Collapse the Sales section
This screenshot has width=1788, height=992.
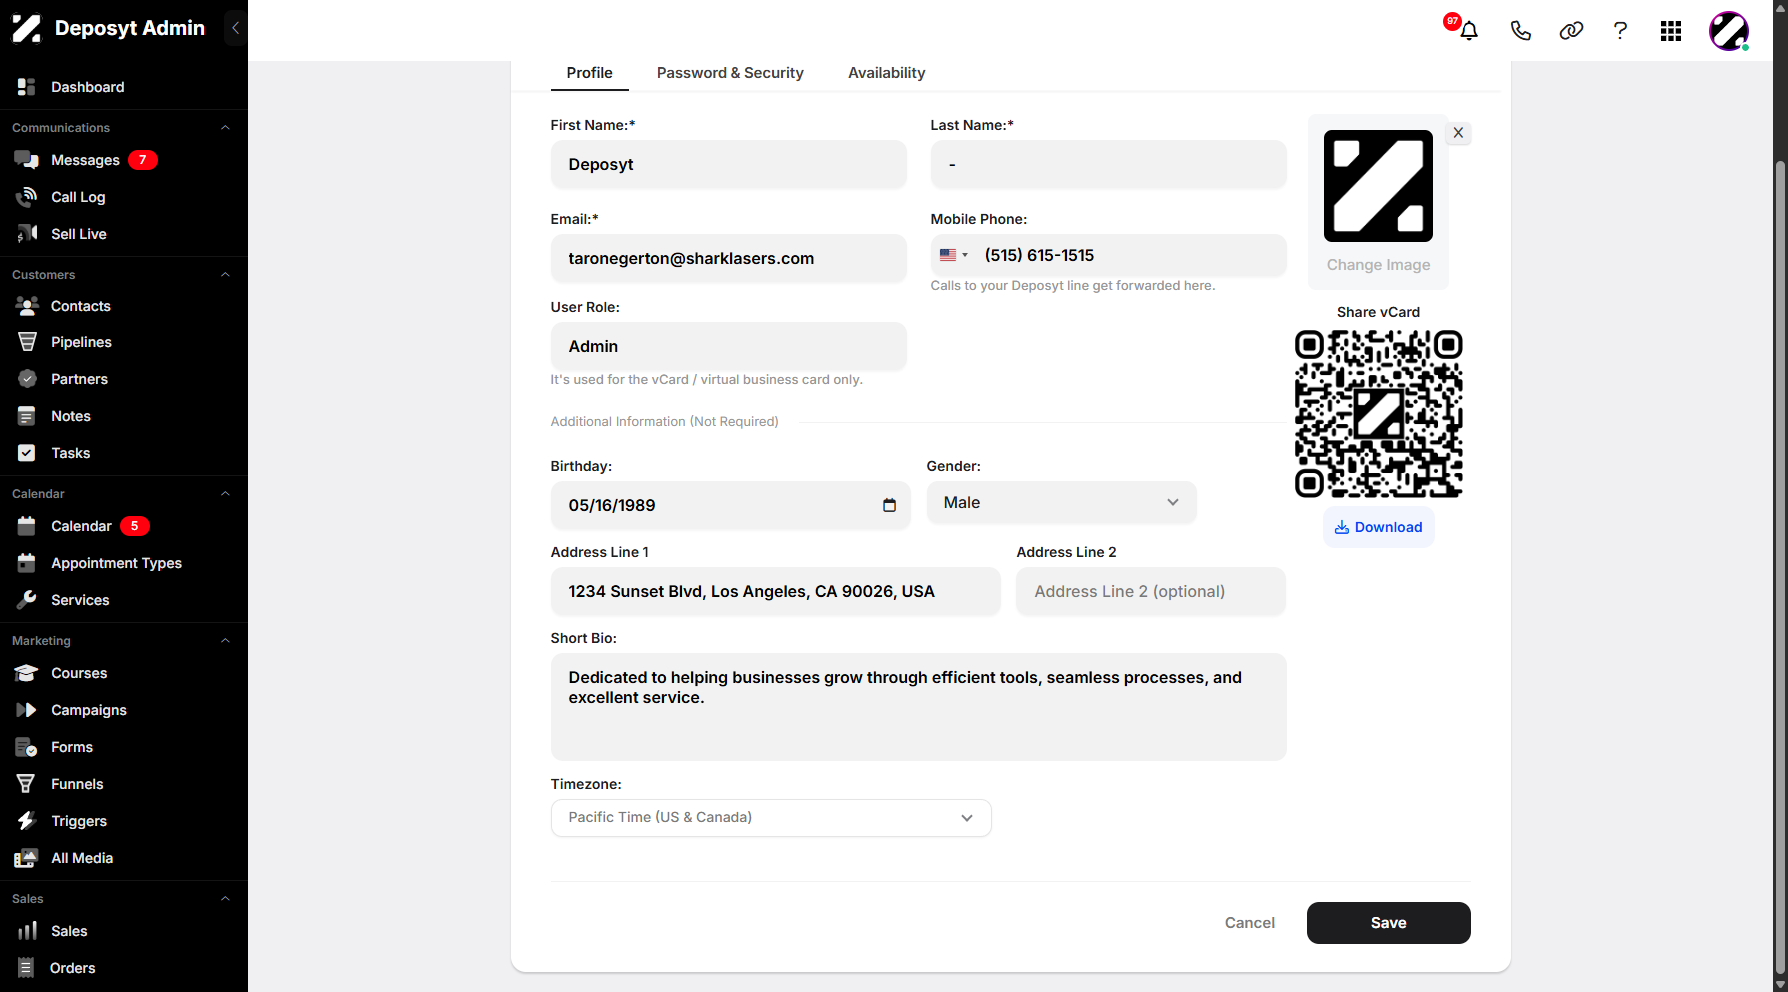click(x=225, y=899)
